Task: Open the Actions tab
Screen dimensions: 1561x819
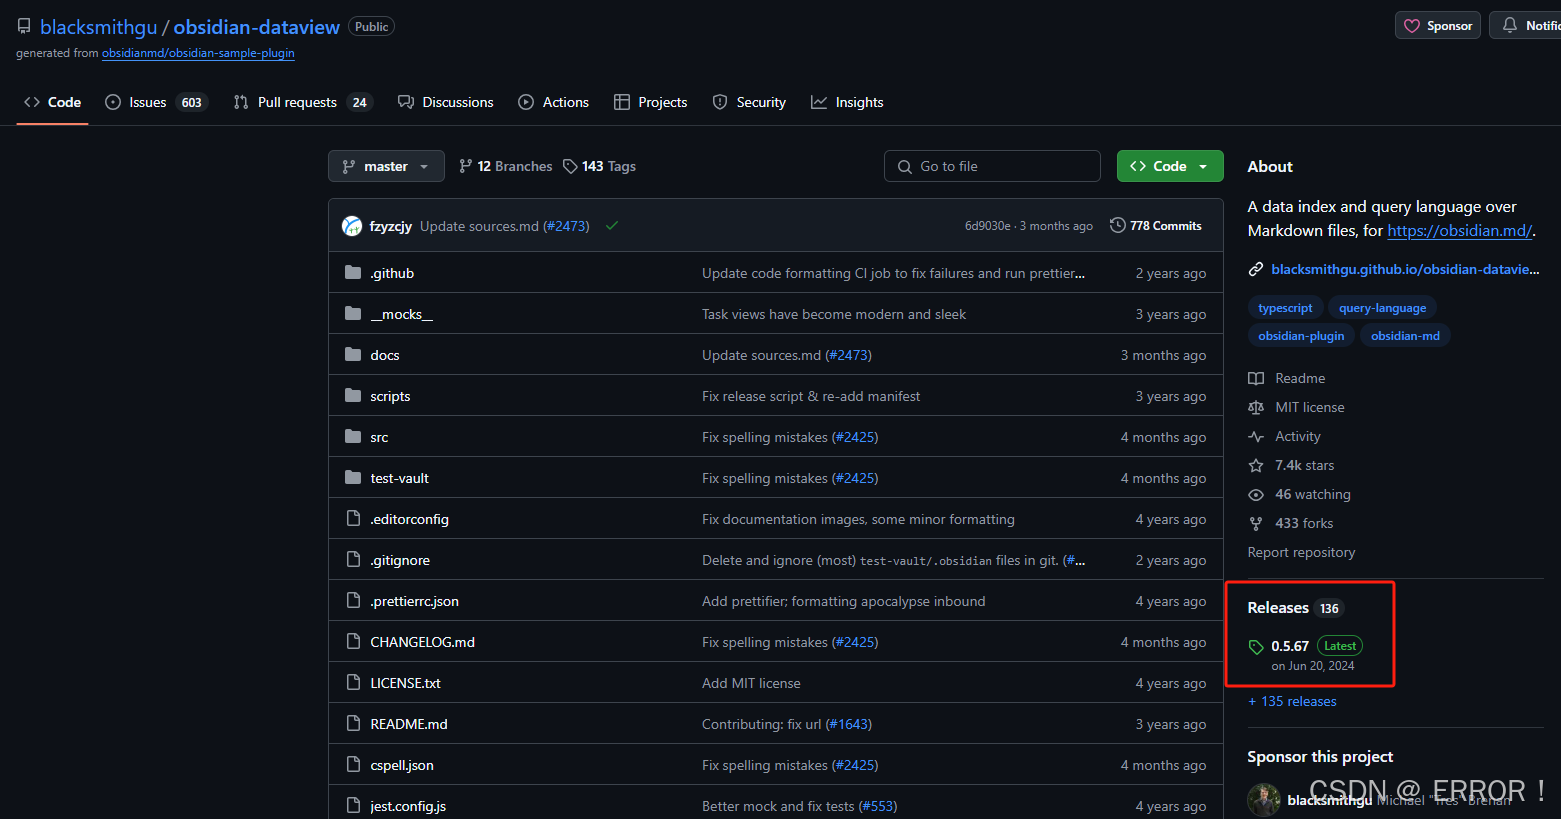Action: [554, 102]
